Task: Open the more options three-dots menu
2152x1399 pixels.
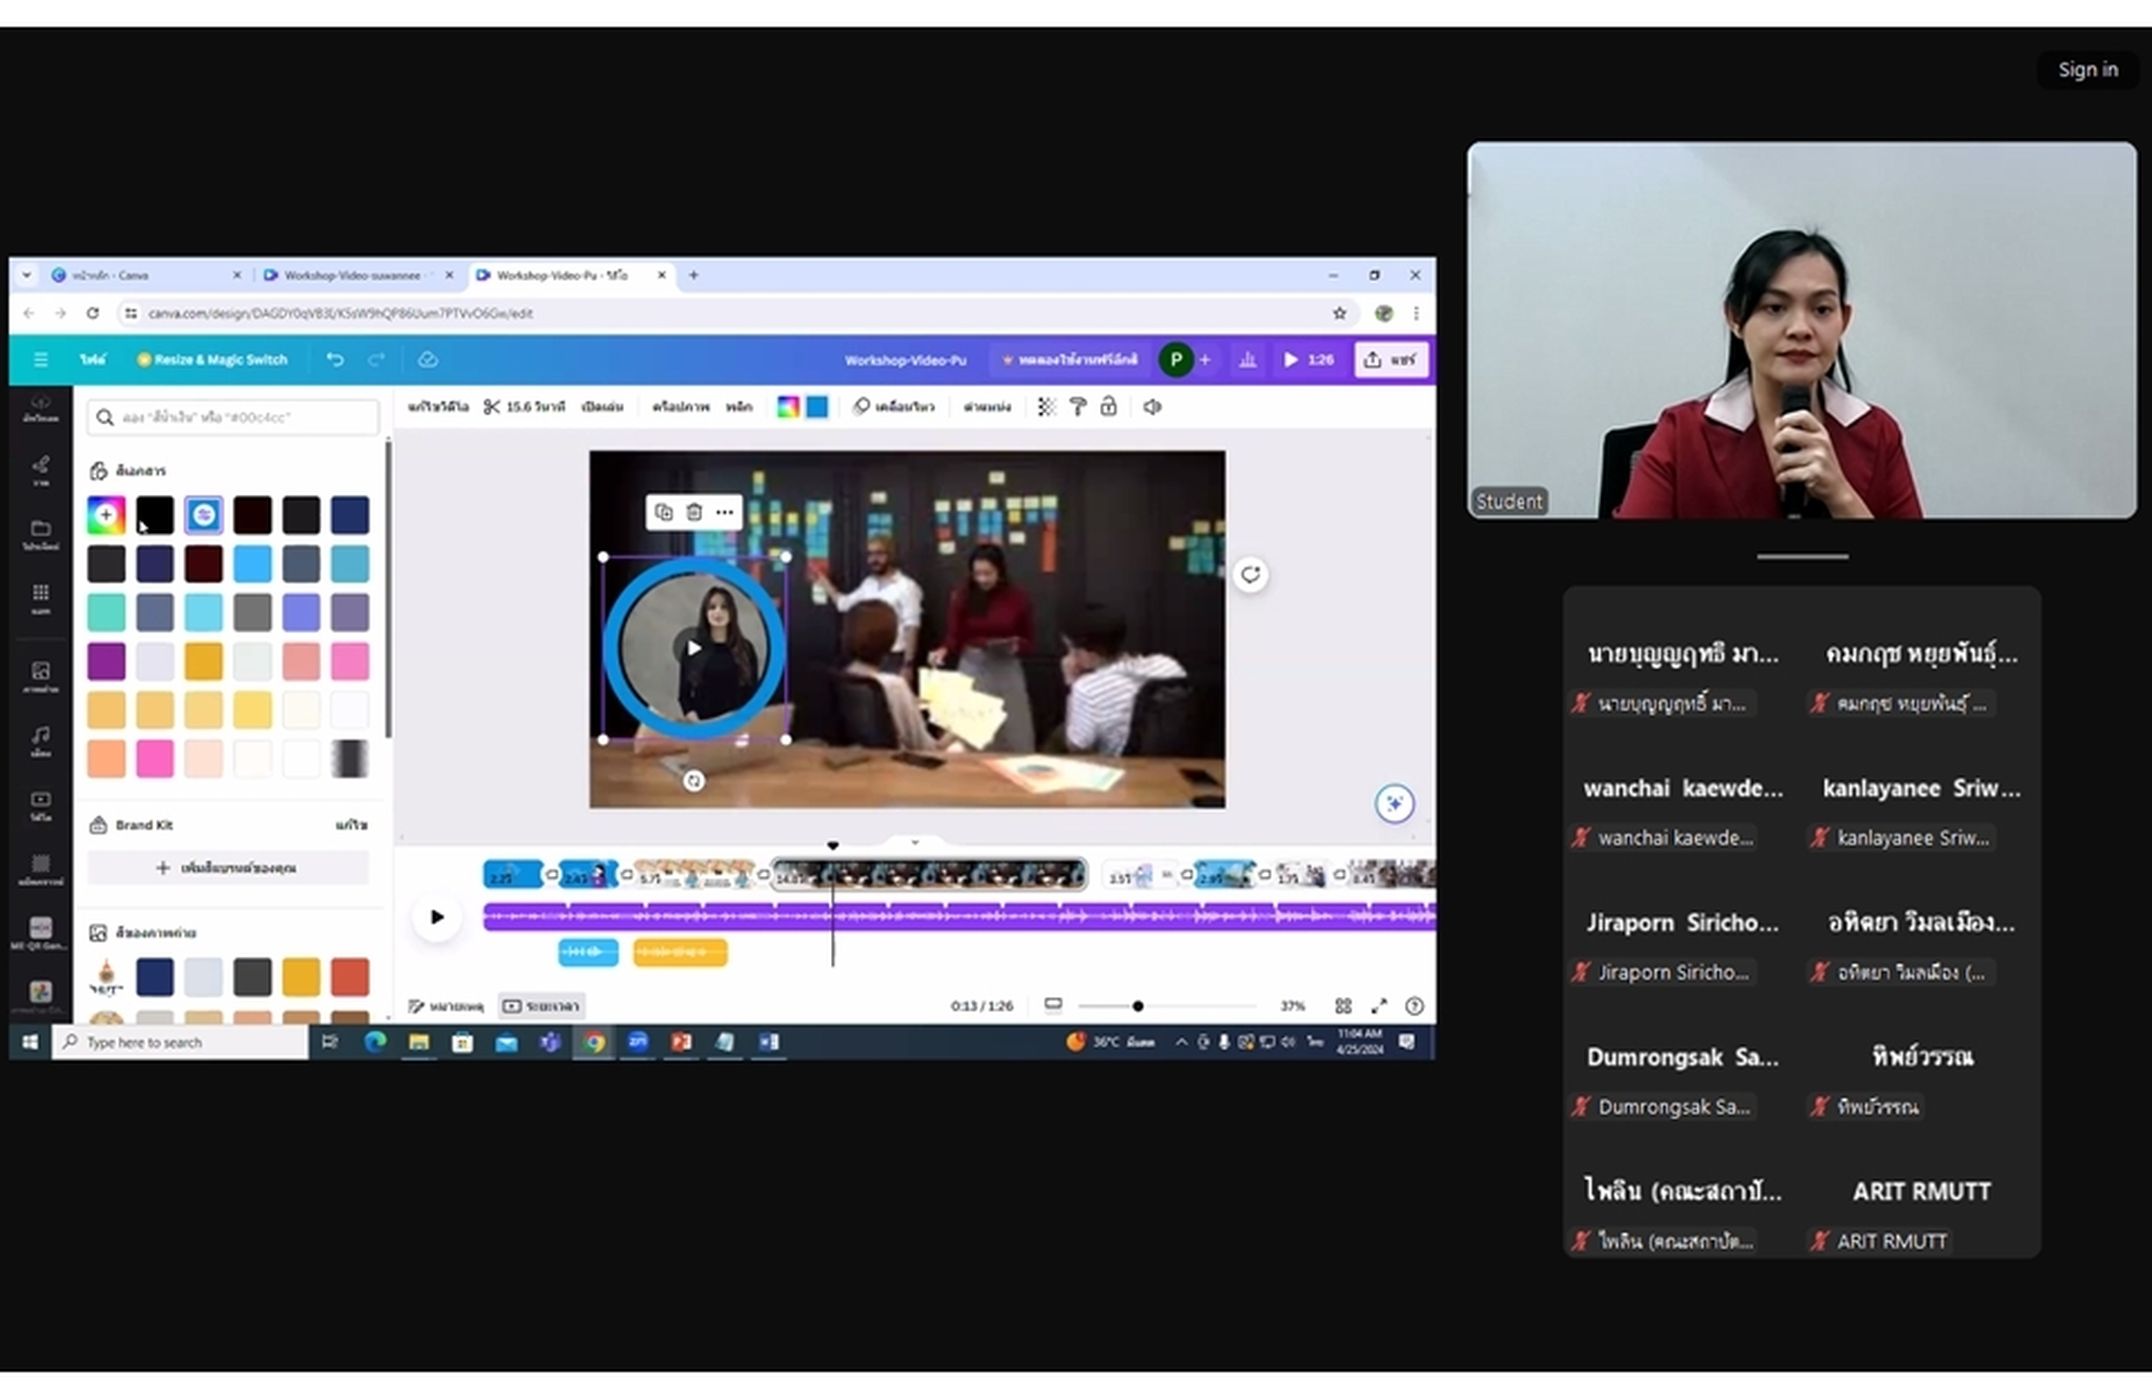Action: [725, 512]
